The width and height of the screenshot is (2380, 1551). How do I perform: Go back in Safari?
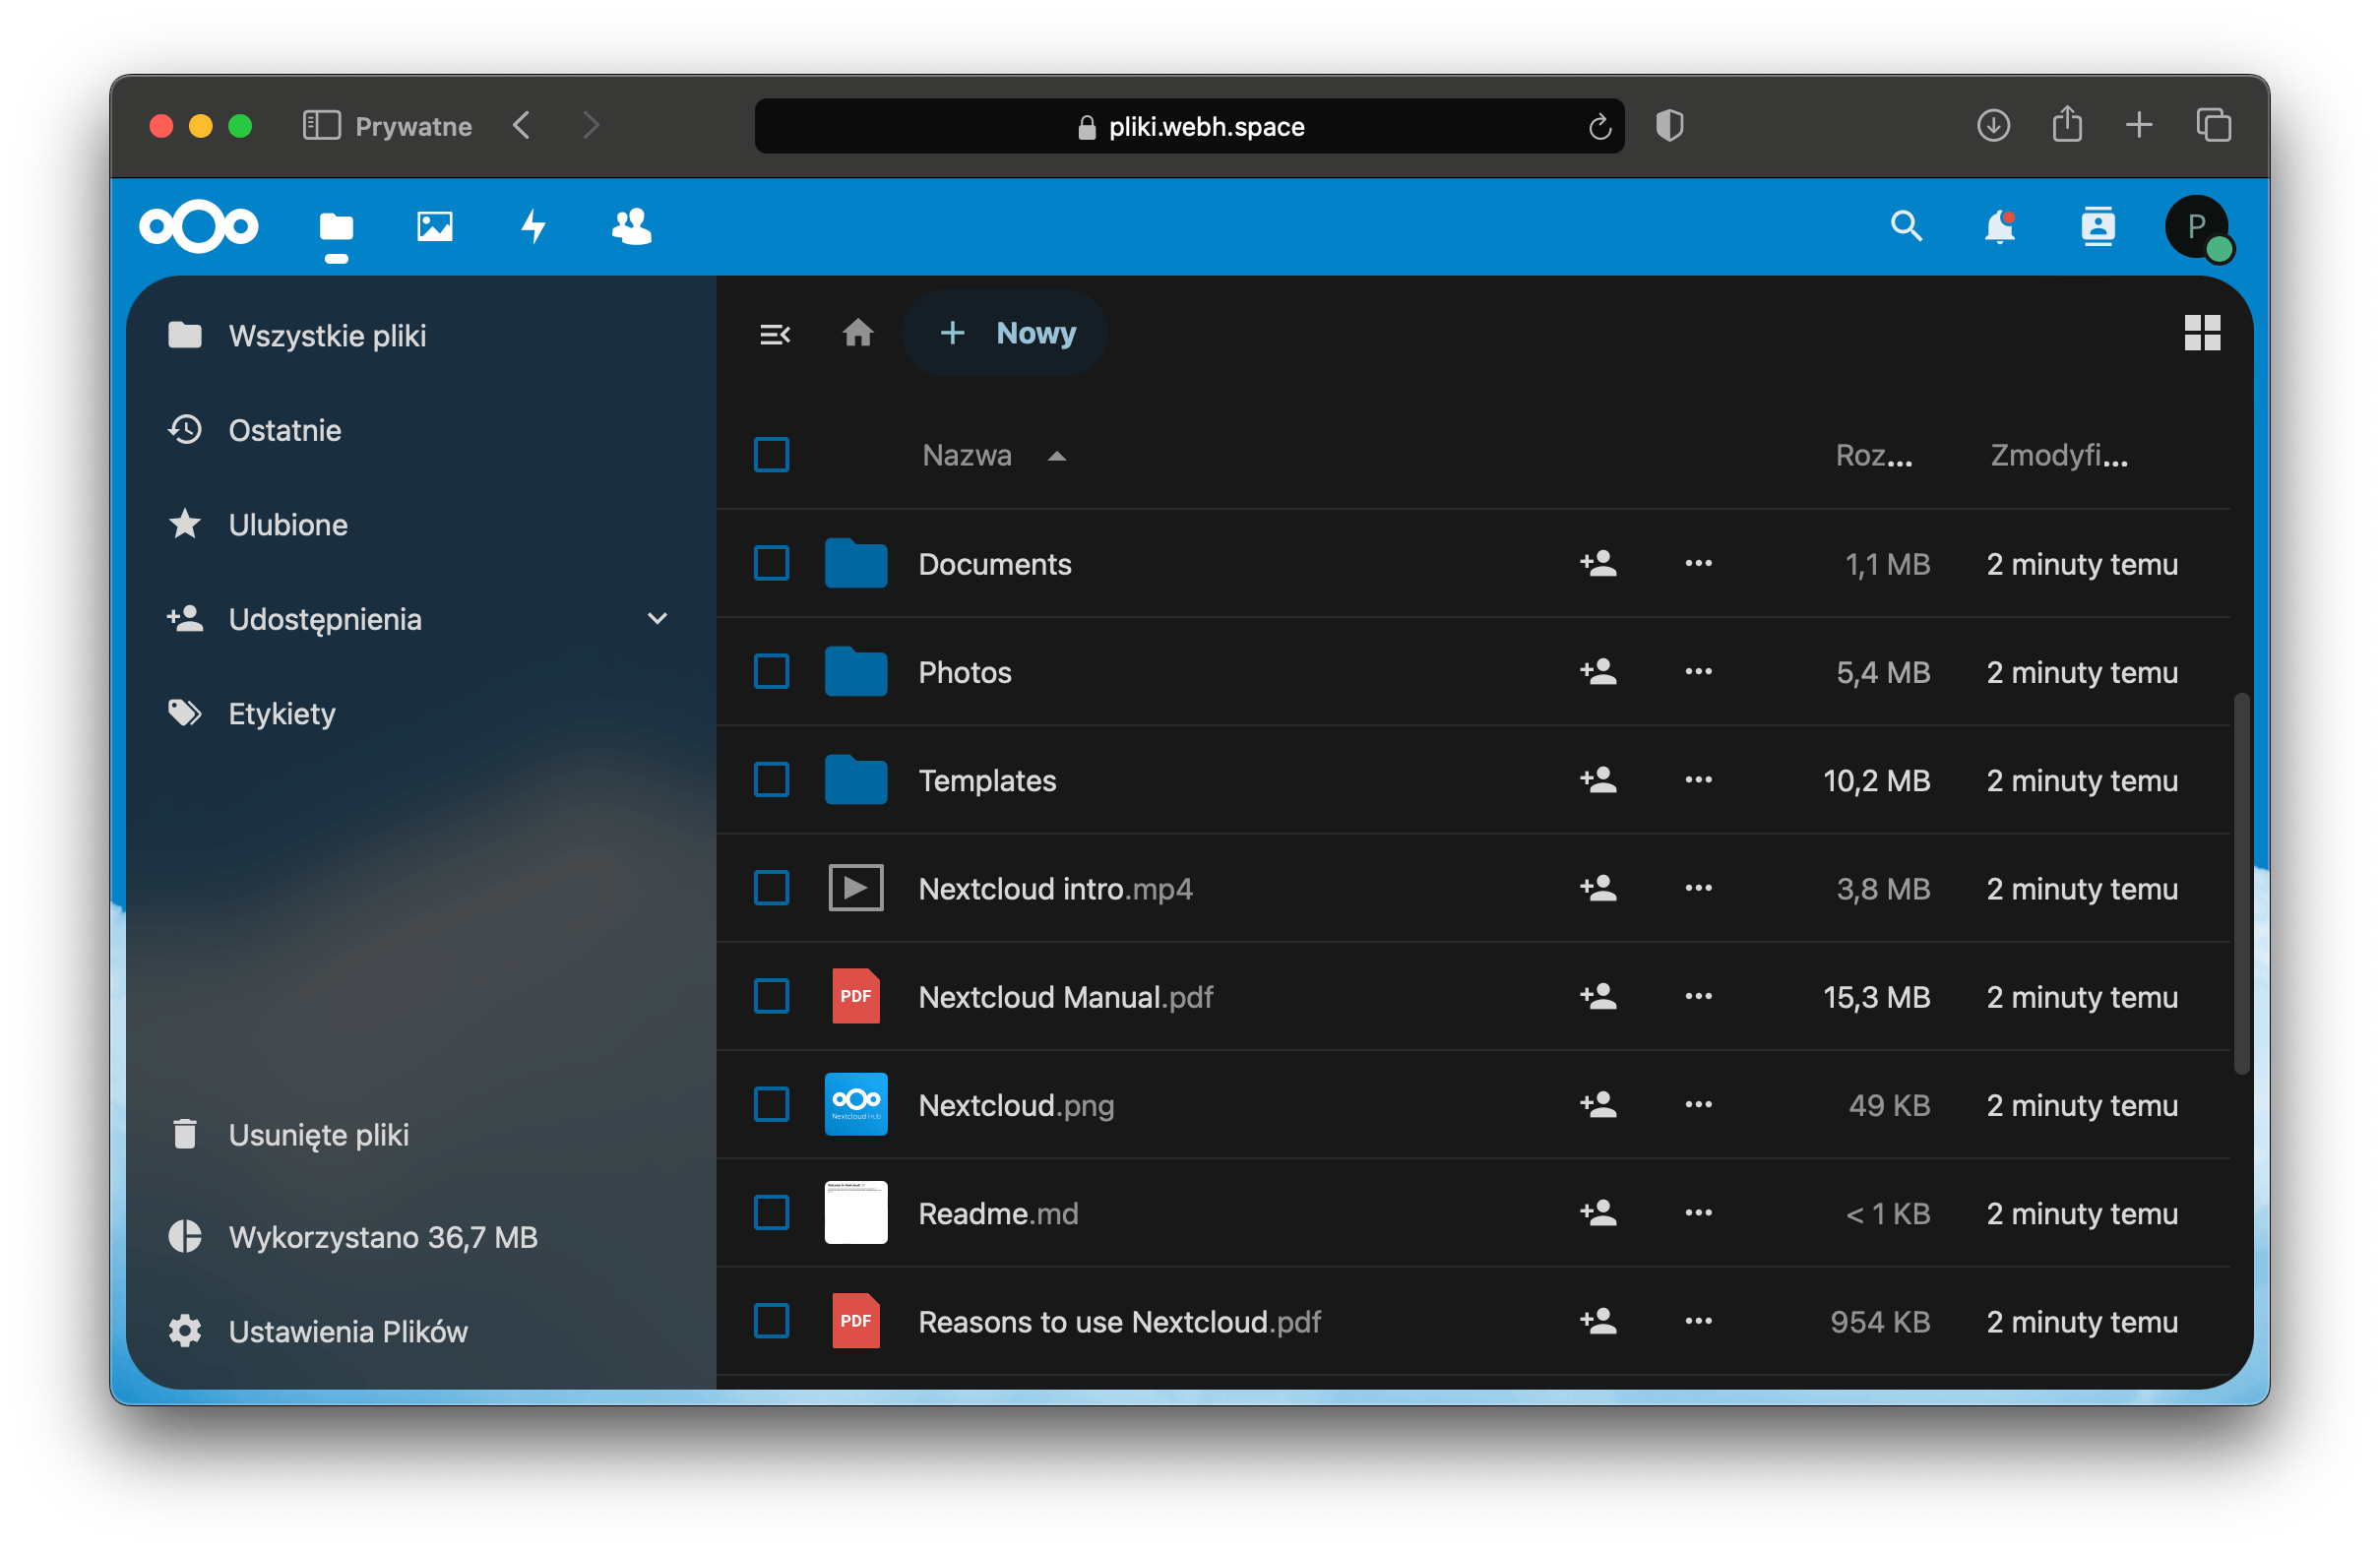click(521, 126)
